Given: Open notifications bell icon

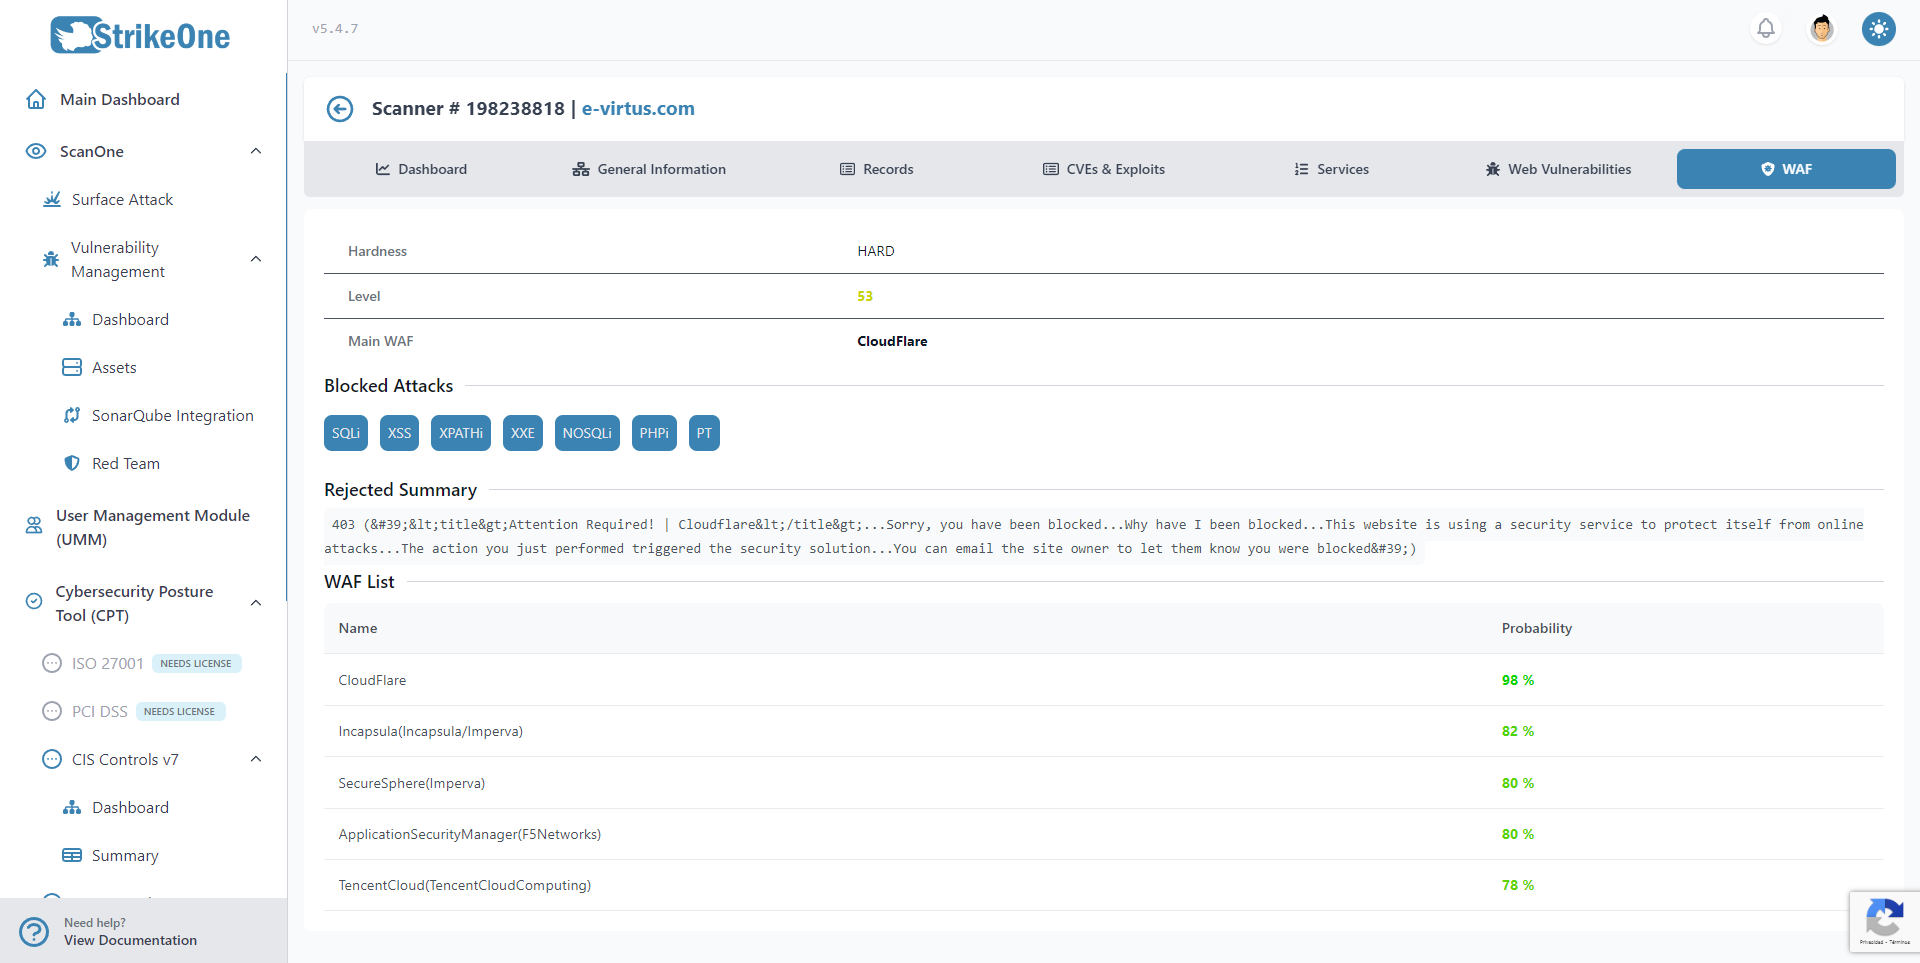Looking at the screenshot, I should tap(1766, 29).
